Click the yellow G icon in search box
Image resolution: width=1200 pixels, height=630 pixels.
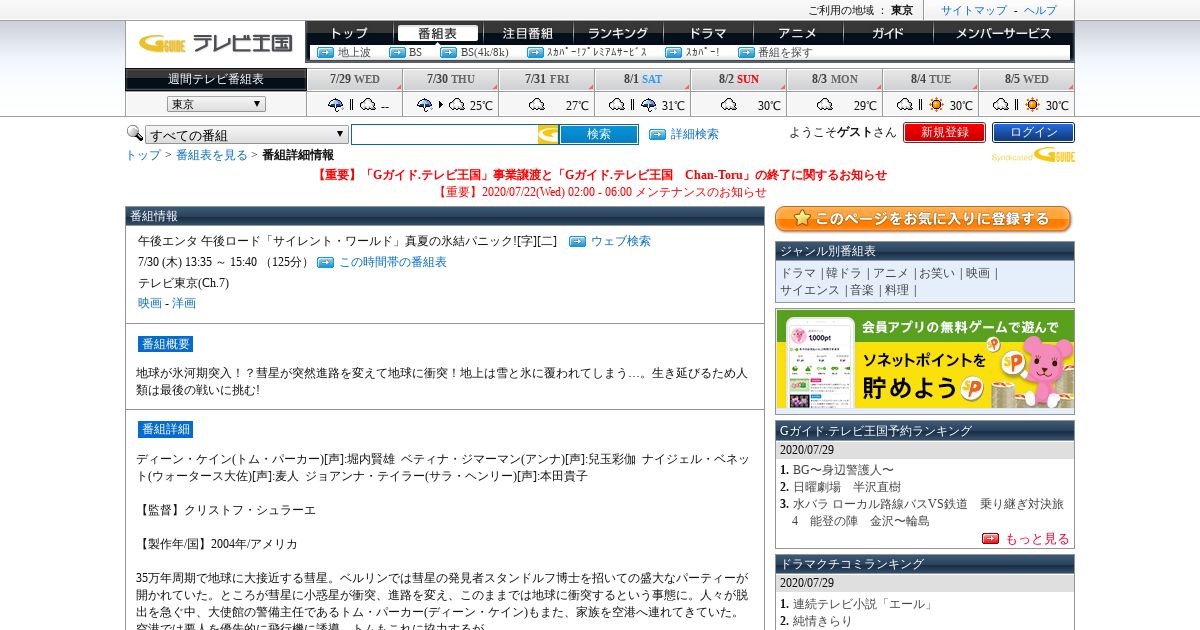pyautogui.click(x=548, y=134)
